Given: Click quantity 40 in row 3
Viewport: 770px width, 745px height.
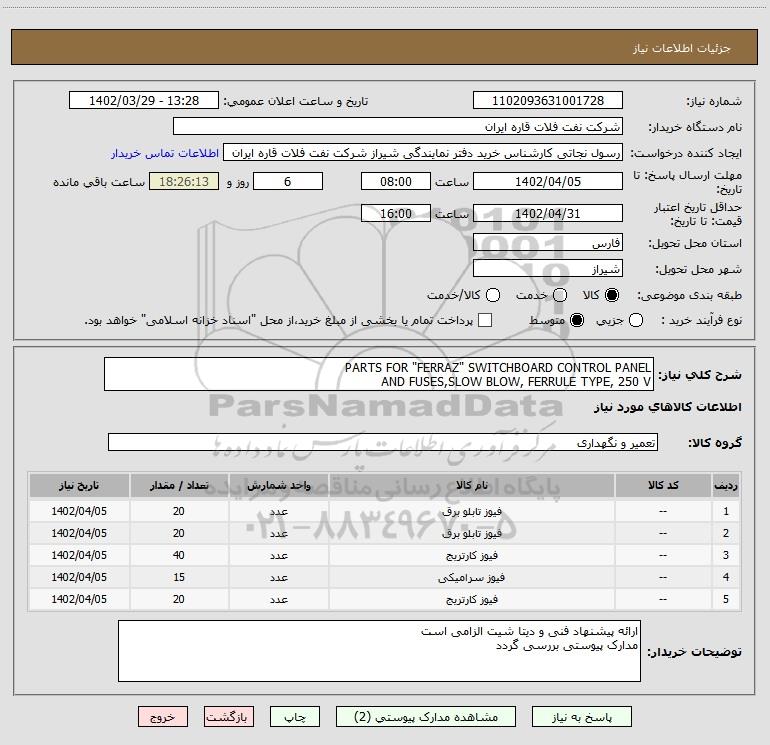Looking at the screenshot, I should click(x=179, y=555).
